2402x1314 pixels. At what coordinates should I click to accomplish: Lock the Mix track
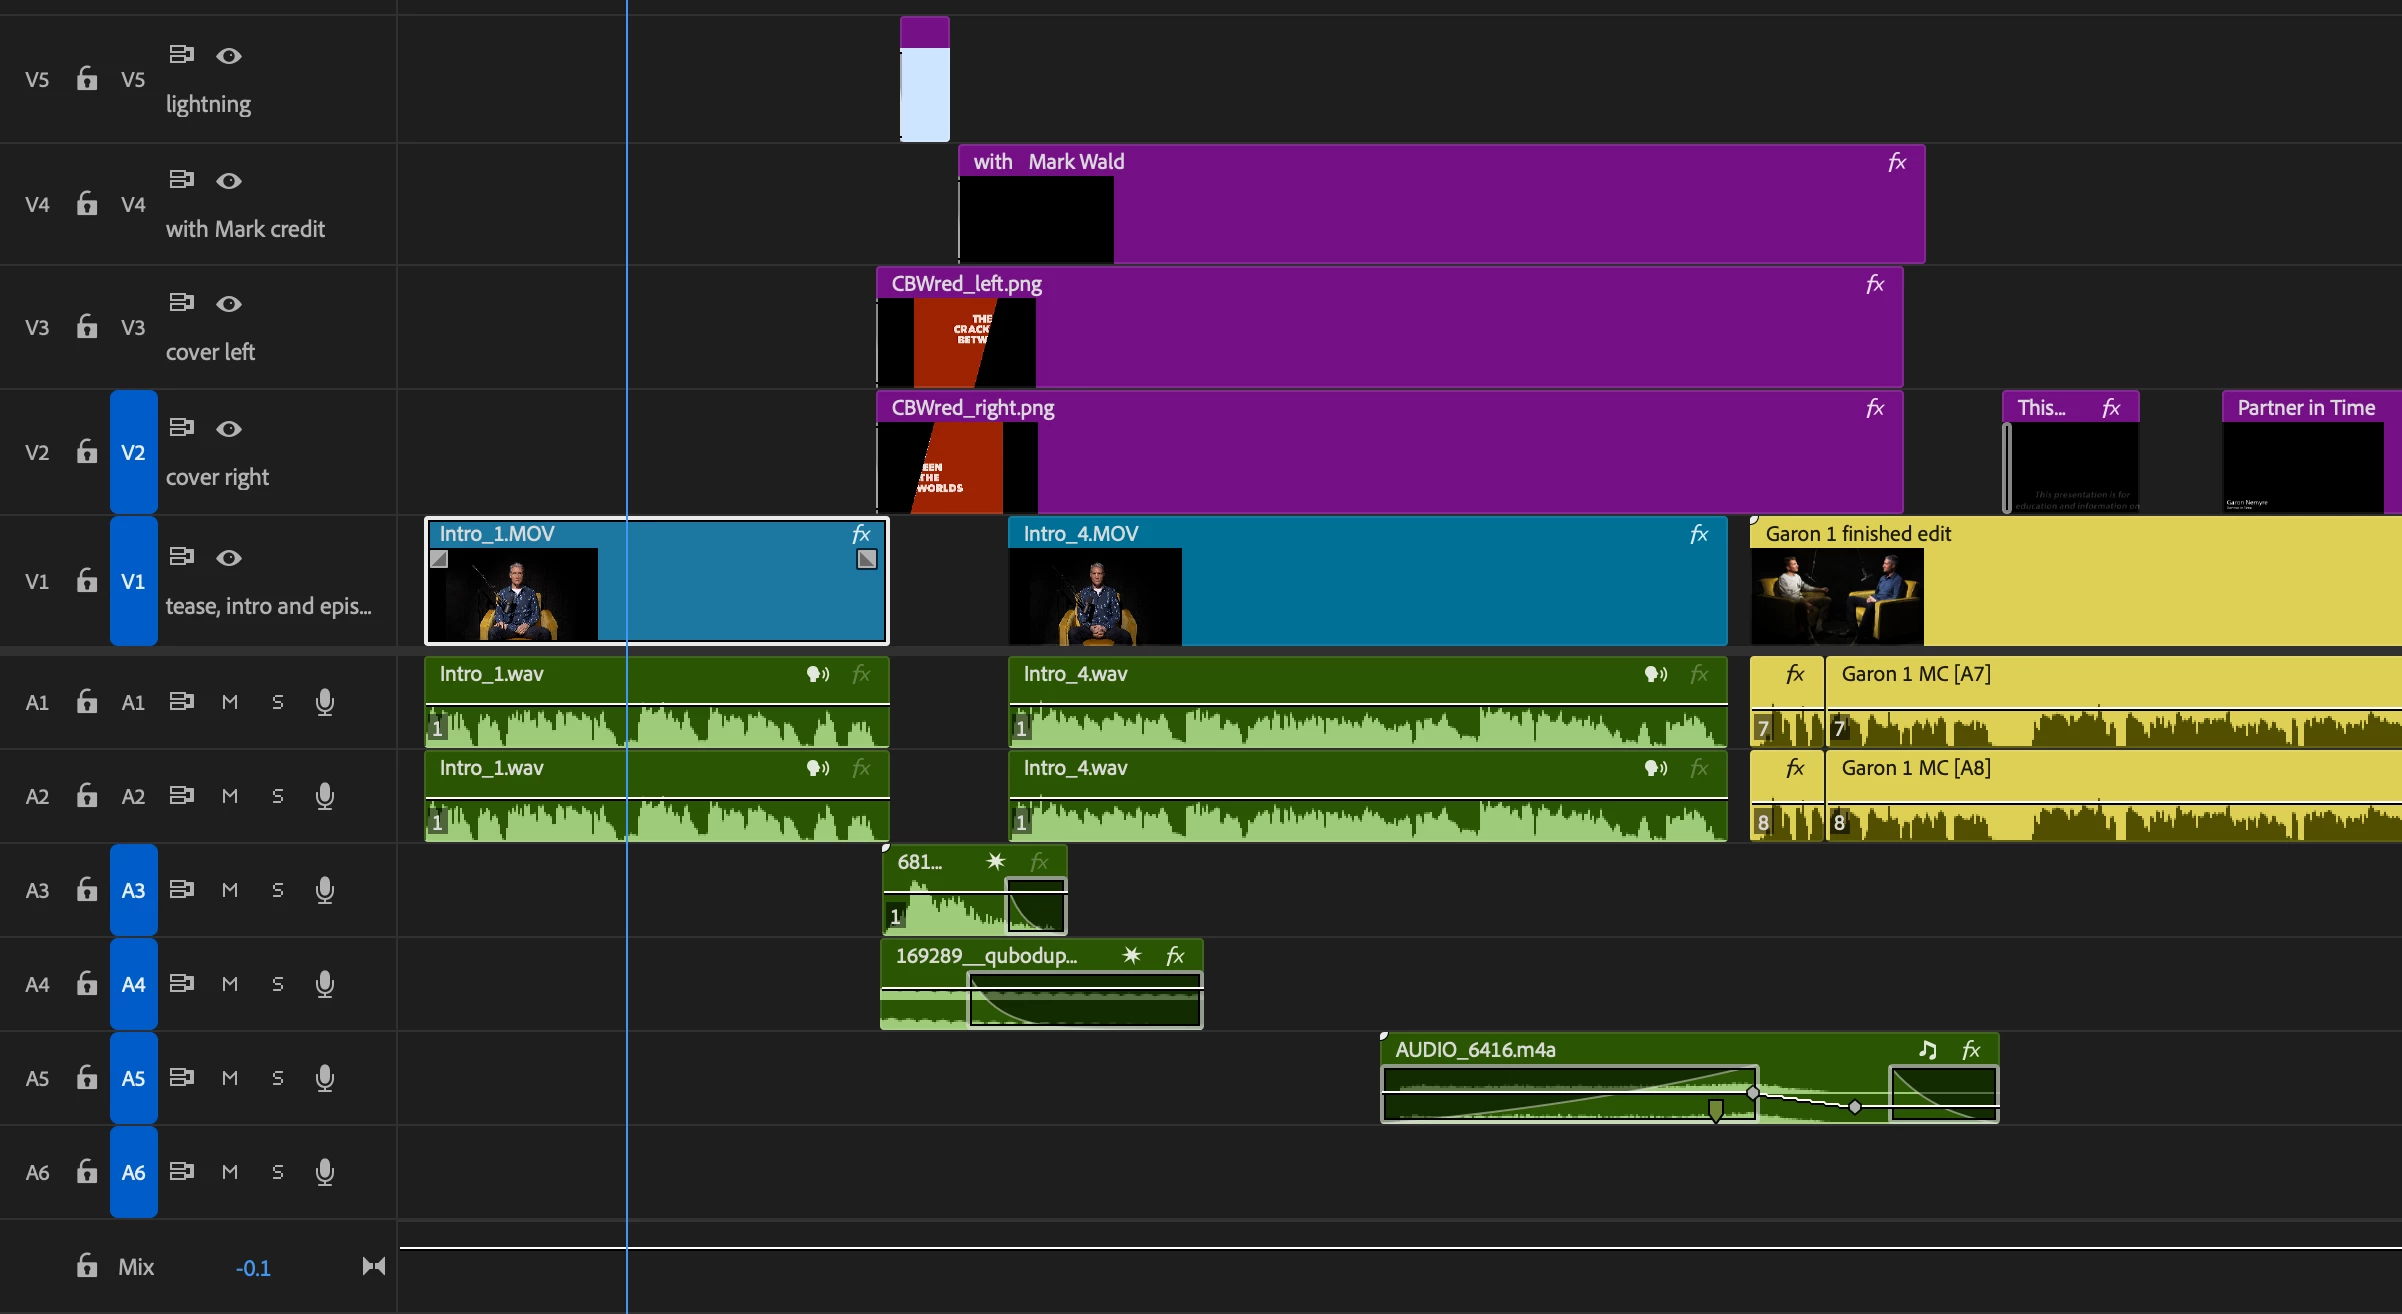pos(87,1266)
